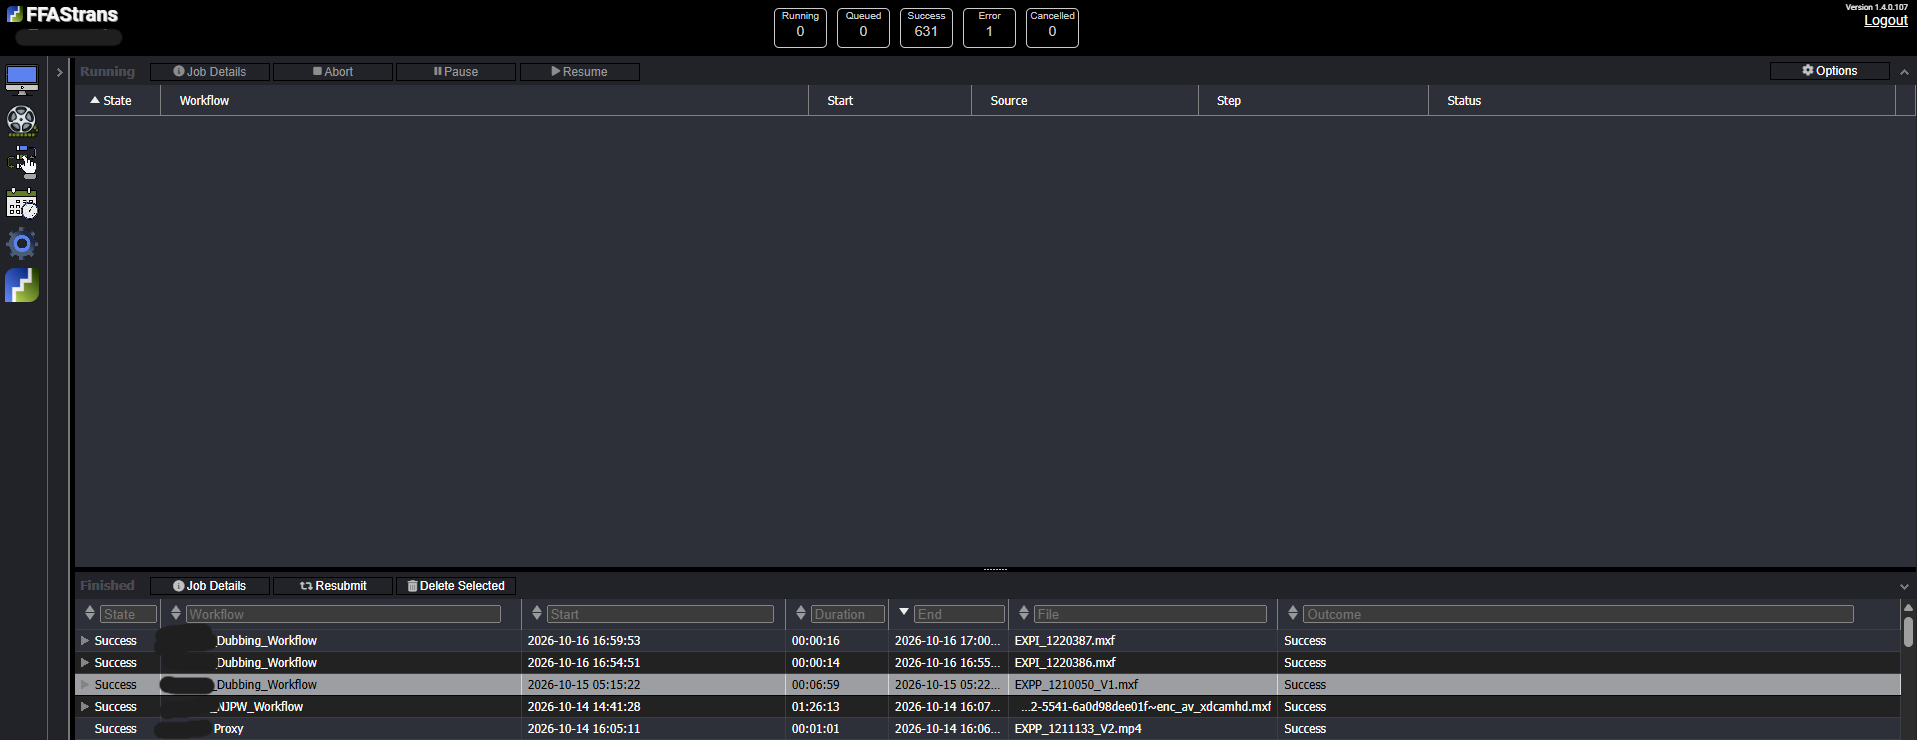1917x740 pixels.
Task: Abort the running job
Action: (x=333, y=72)
